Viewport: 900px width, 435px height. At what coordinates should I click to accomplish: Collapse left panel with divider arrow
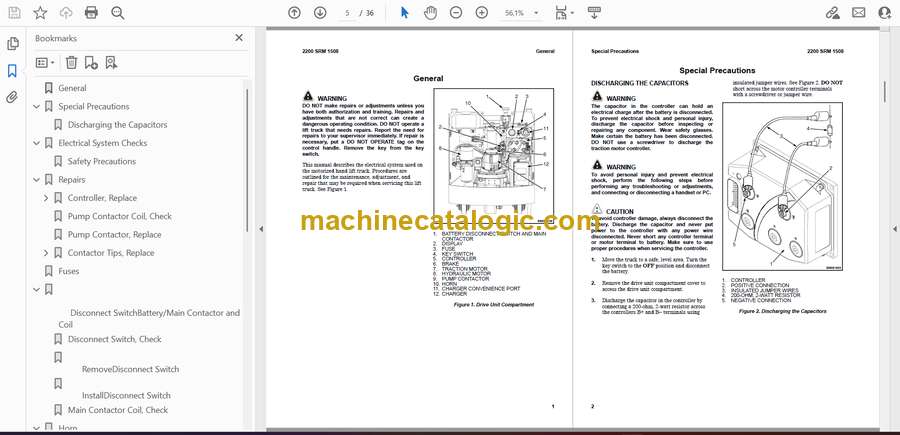pos(261,229)
